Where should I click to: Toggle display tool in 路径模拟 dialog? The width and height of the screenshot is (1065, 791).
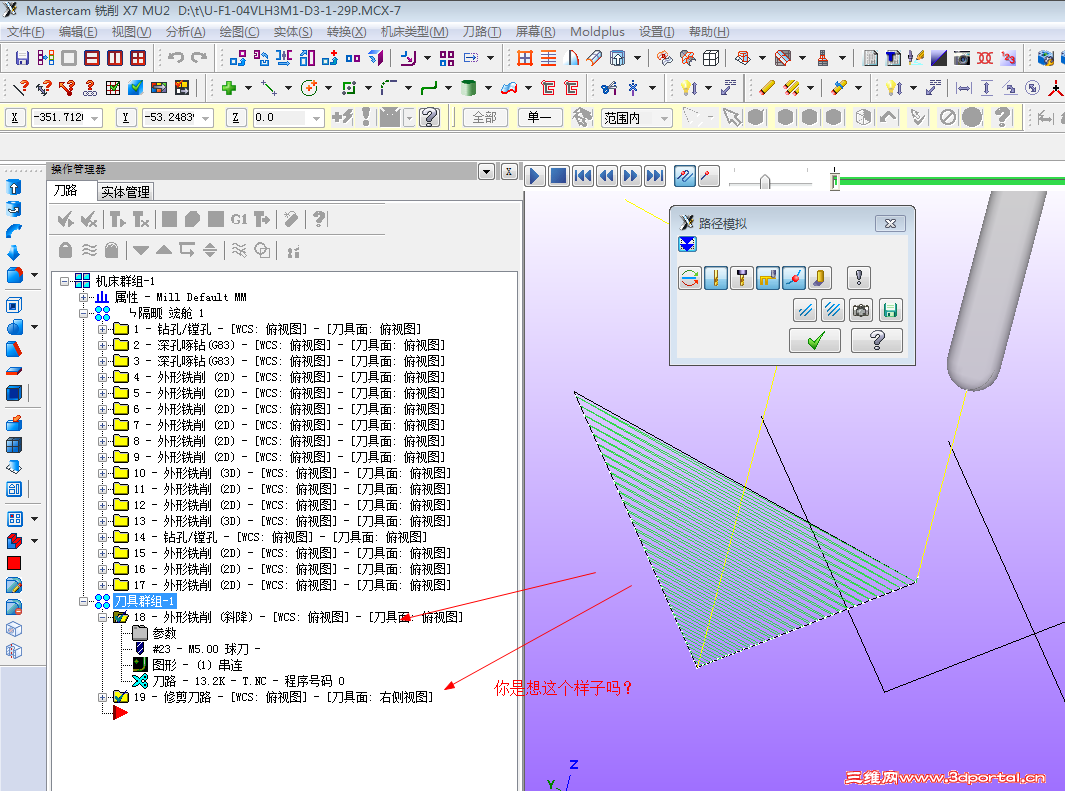[716, 278]
